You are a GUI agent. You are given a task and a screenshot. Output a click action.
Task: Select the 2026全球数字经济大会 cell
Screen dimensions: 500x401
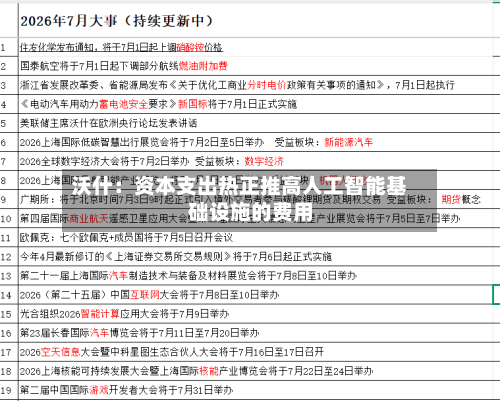256,161
